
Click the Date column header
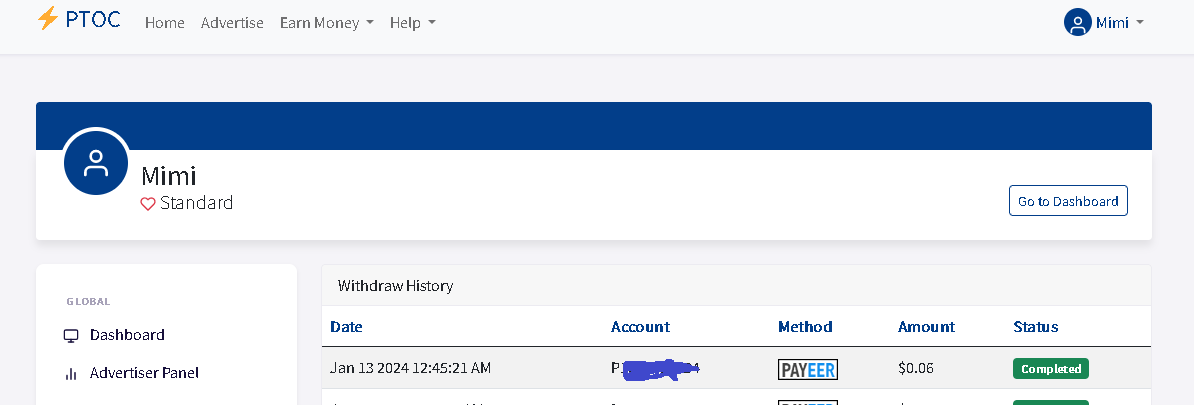346,327
